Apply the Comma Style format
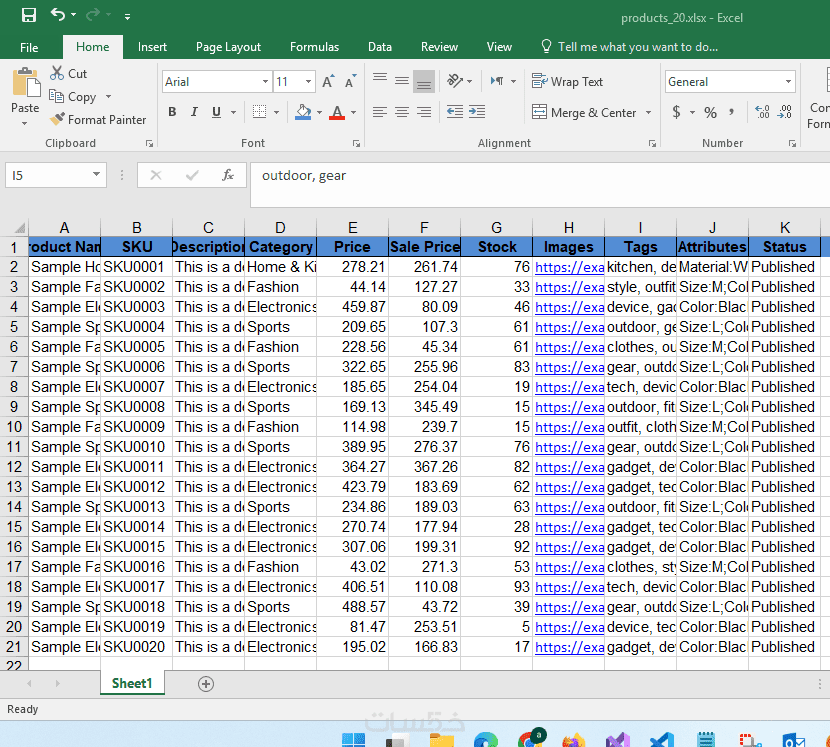The image size is (830, 747). coord(732,112)
